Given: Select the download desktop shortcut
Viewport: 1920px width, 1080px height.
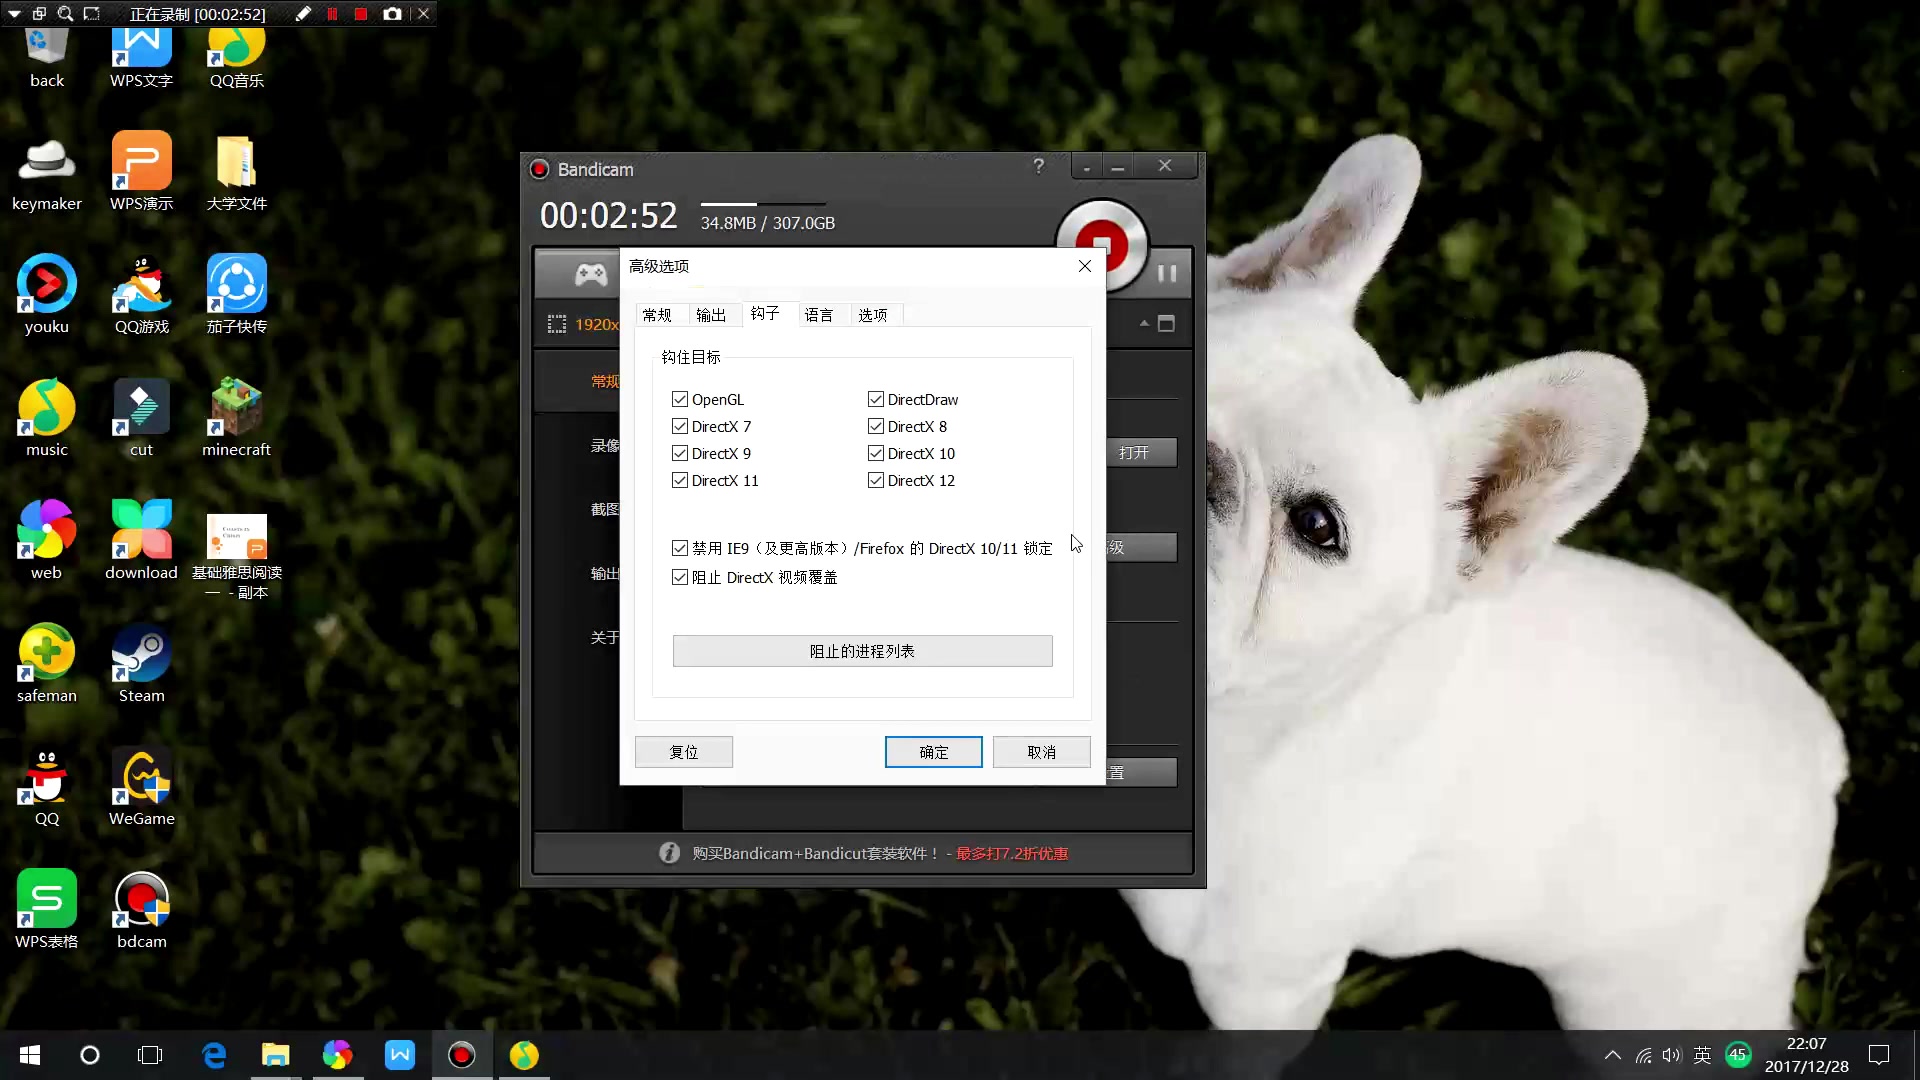Looking at the screenshot, I should [x=142, y=541].
